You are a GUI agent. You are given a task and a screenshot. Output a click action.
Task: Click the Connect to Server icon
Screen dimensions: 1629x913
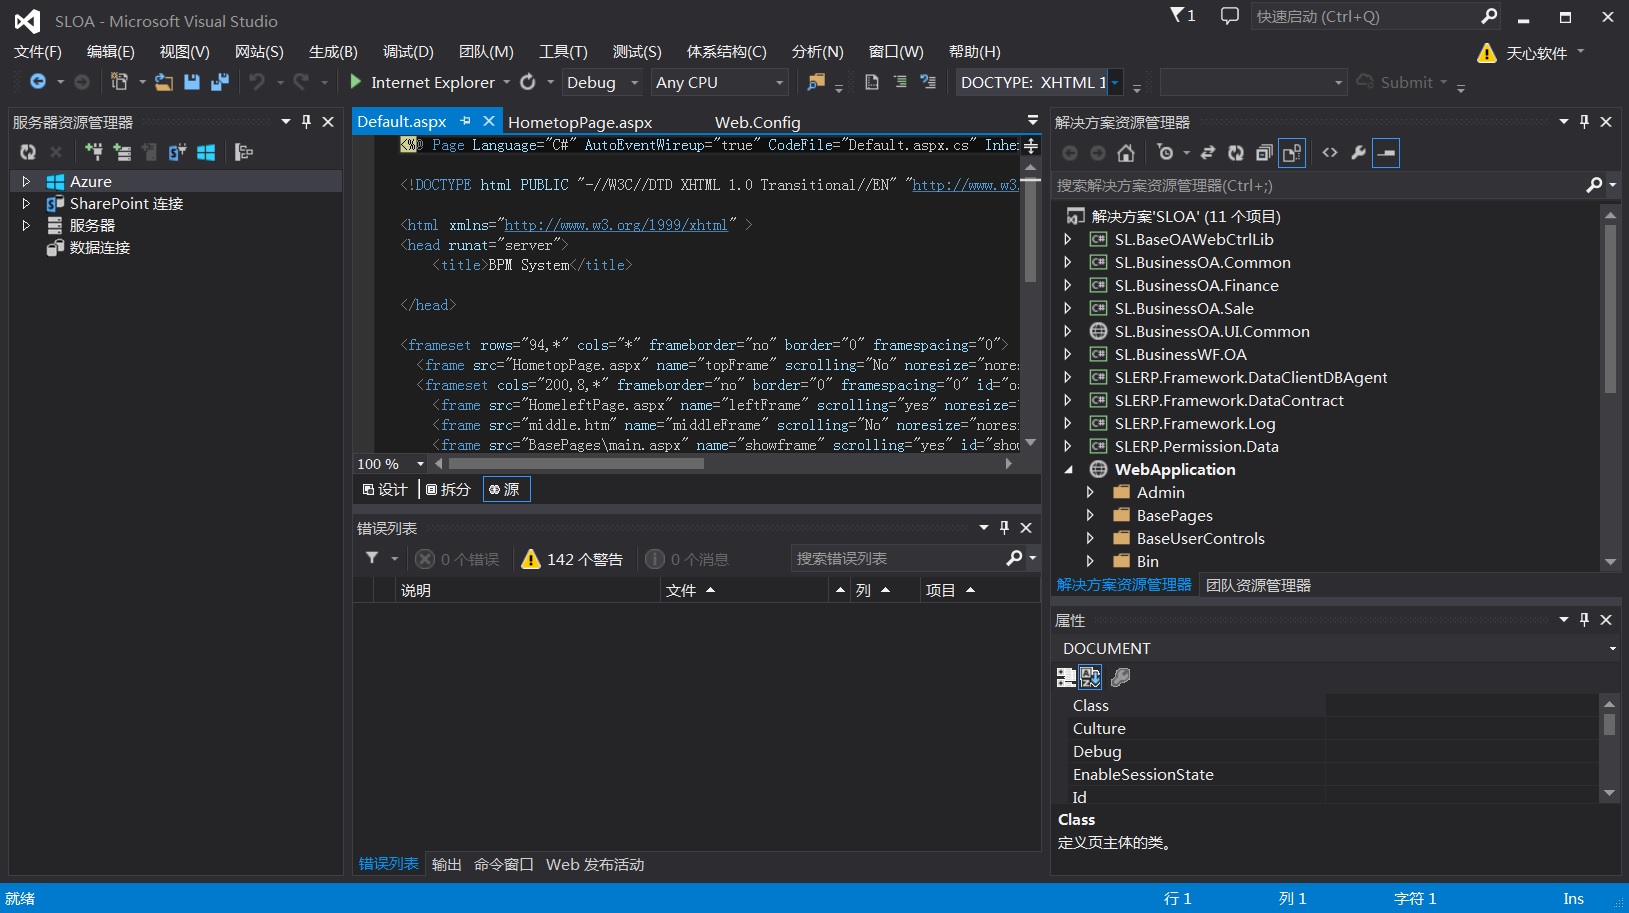122,152
